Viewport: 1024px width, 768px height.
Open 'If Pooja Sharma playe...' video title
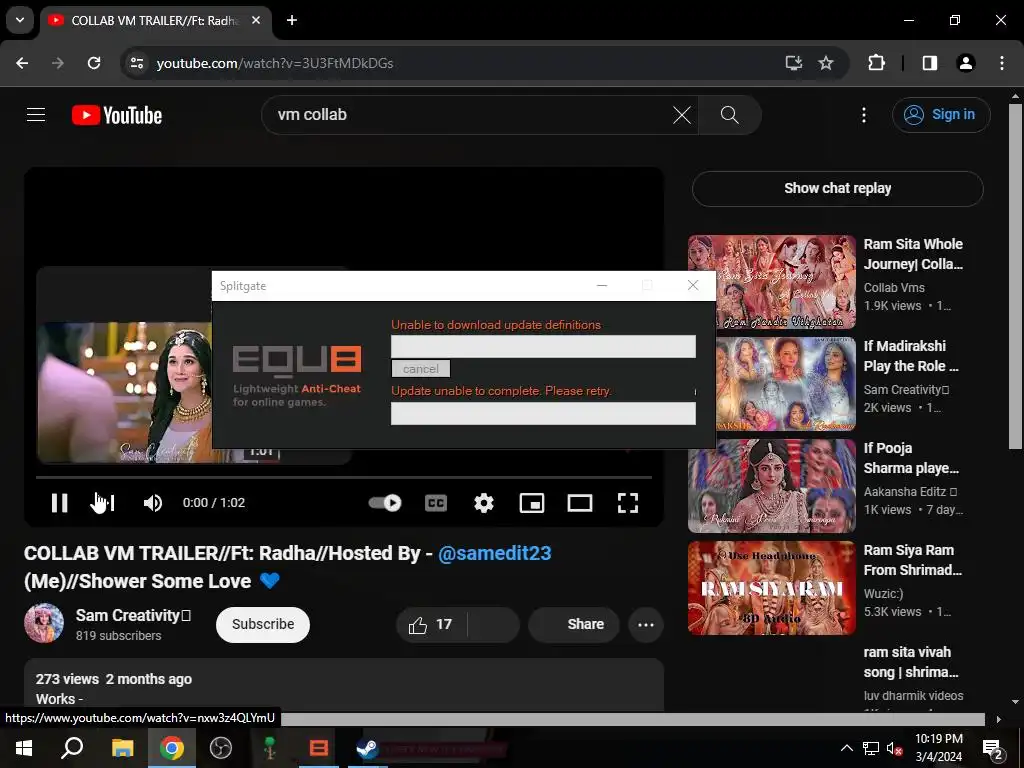tap(911, 458)
